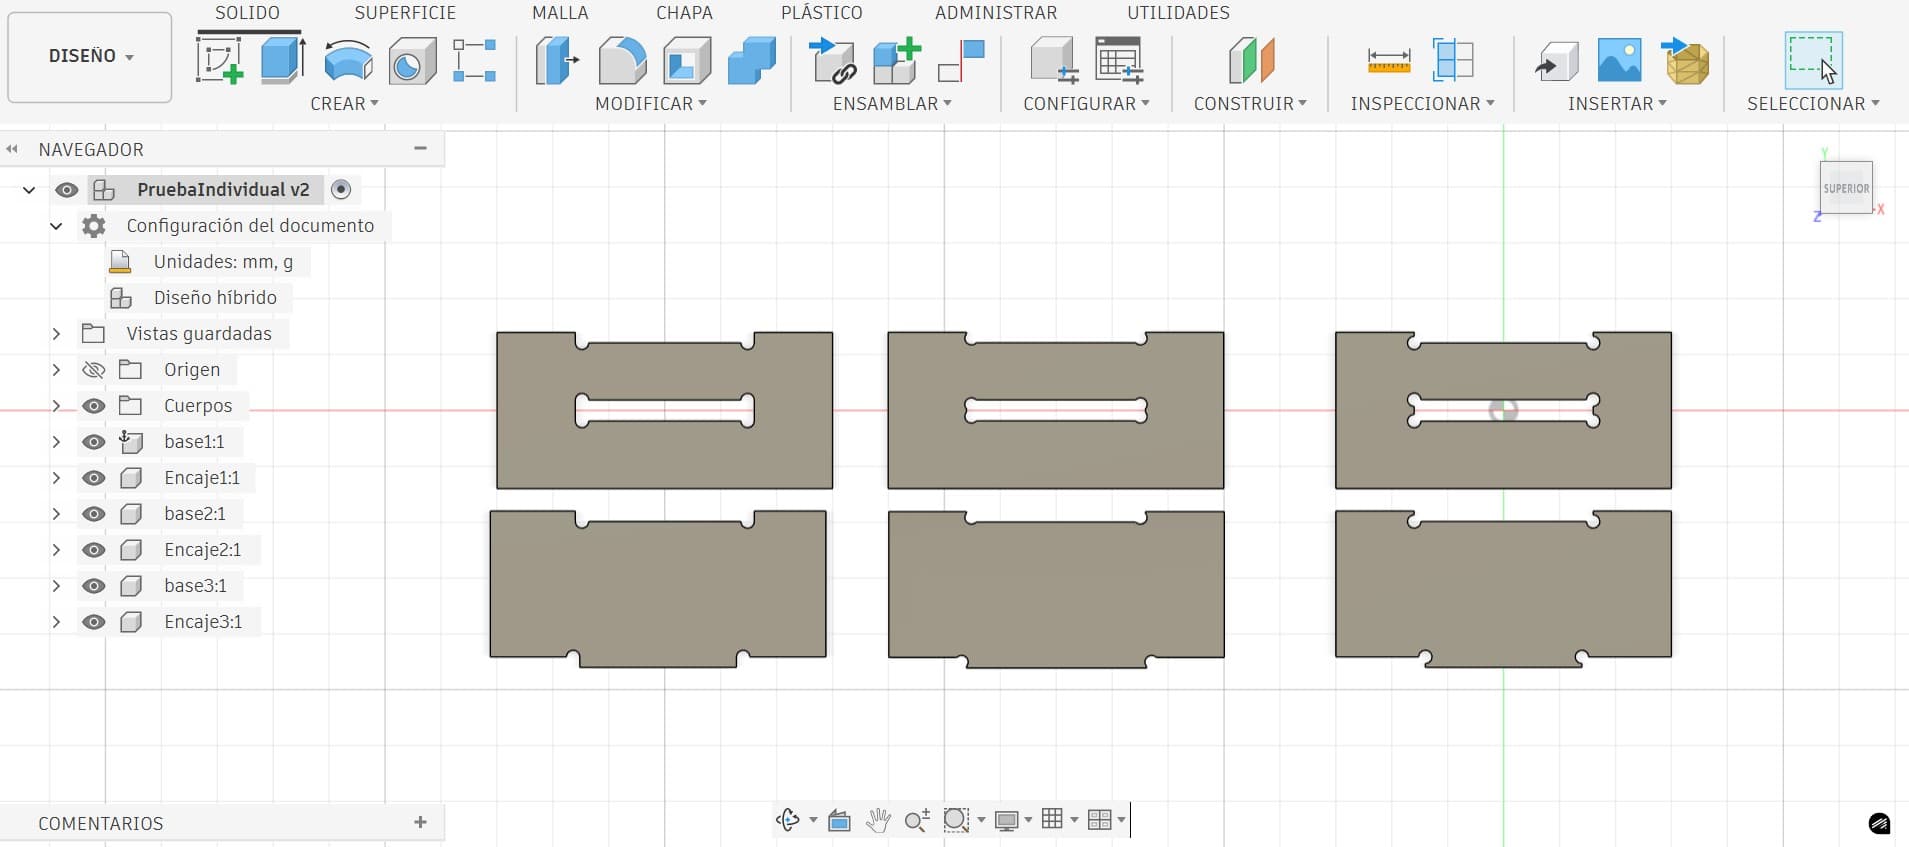This screenshot has height=847, width=1909.
Task: Select the Revolve tool
Action: (348, 59)
